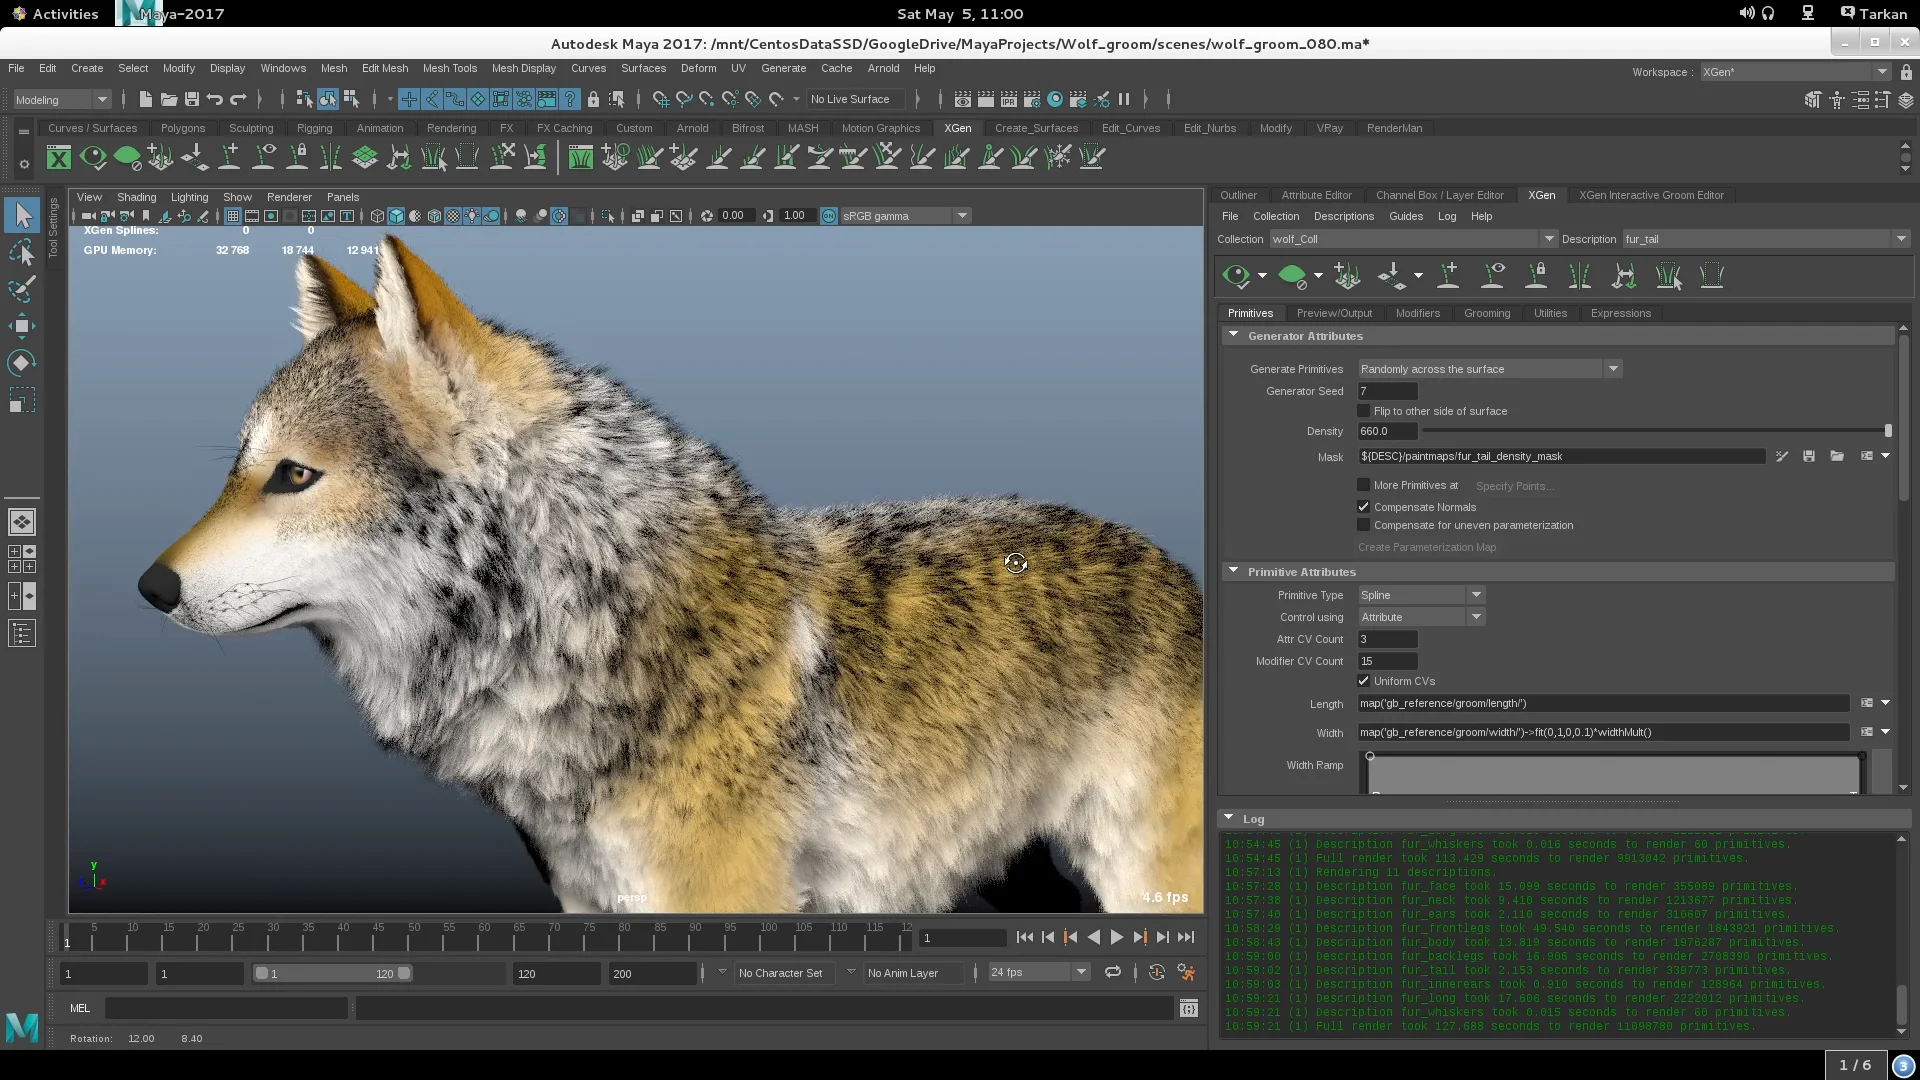Click the Density slider track
Image resolution: width=1920 pixels, height=1080 pixels.
point(1650,431)
